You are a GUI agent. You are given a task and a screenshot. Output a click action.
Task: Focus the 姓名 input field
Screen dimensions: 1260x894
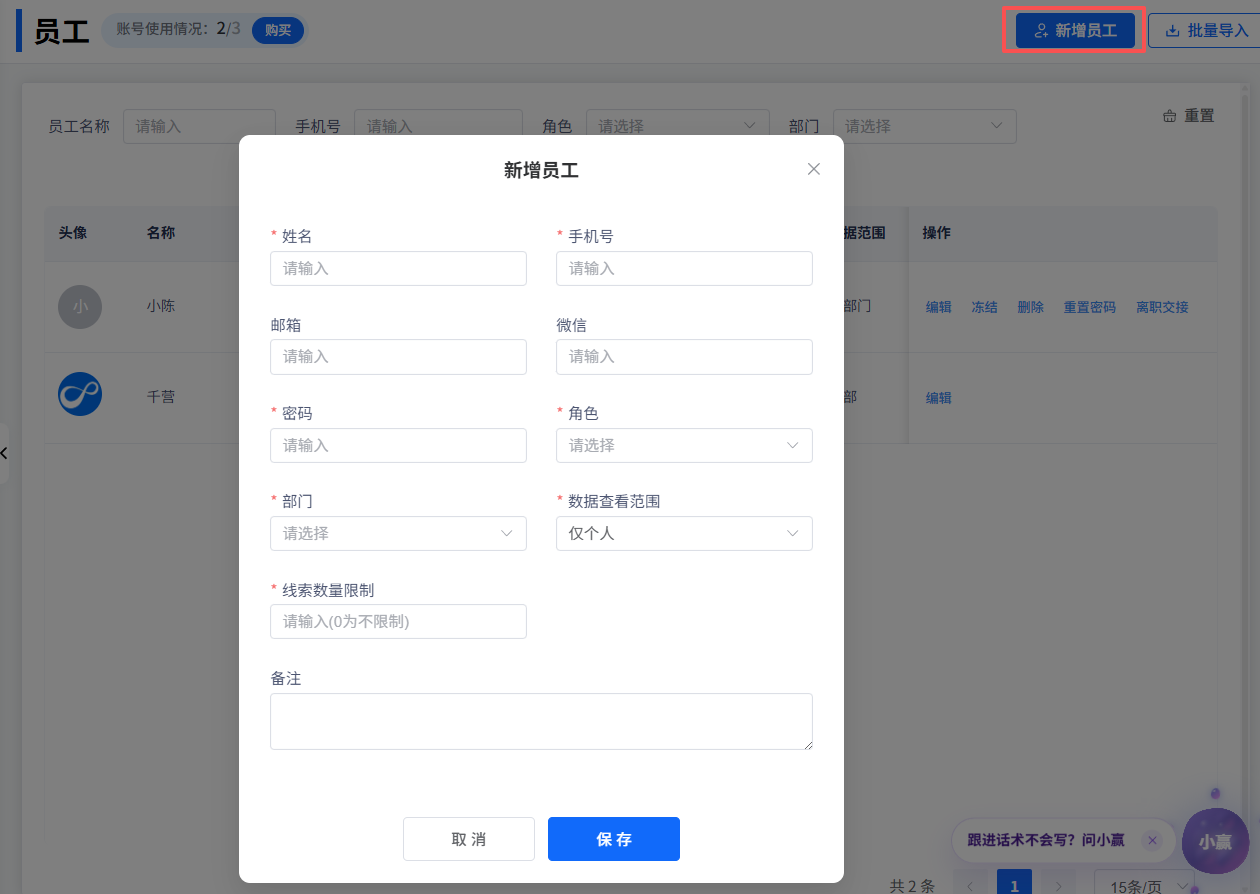point(398,268)
